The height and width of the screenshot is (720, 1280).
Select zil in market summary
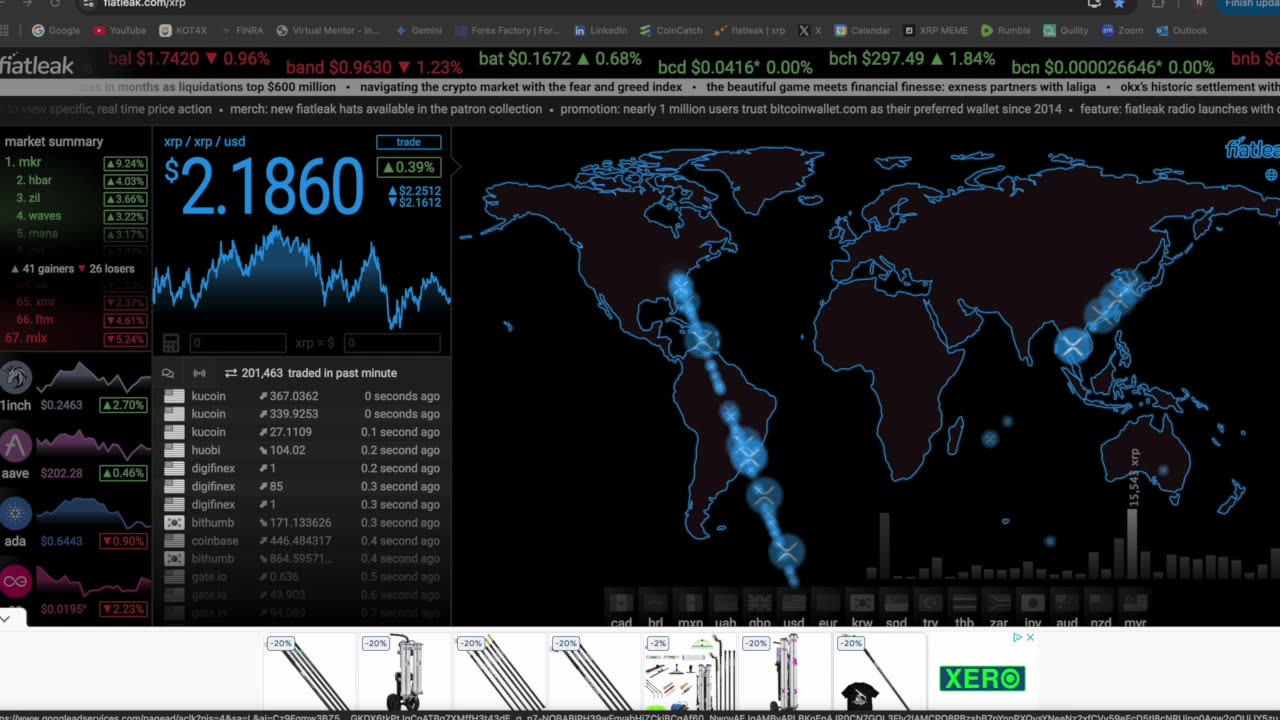click(76, 199)
